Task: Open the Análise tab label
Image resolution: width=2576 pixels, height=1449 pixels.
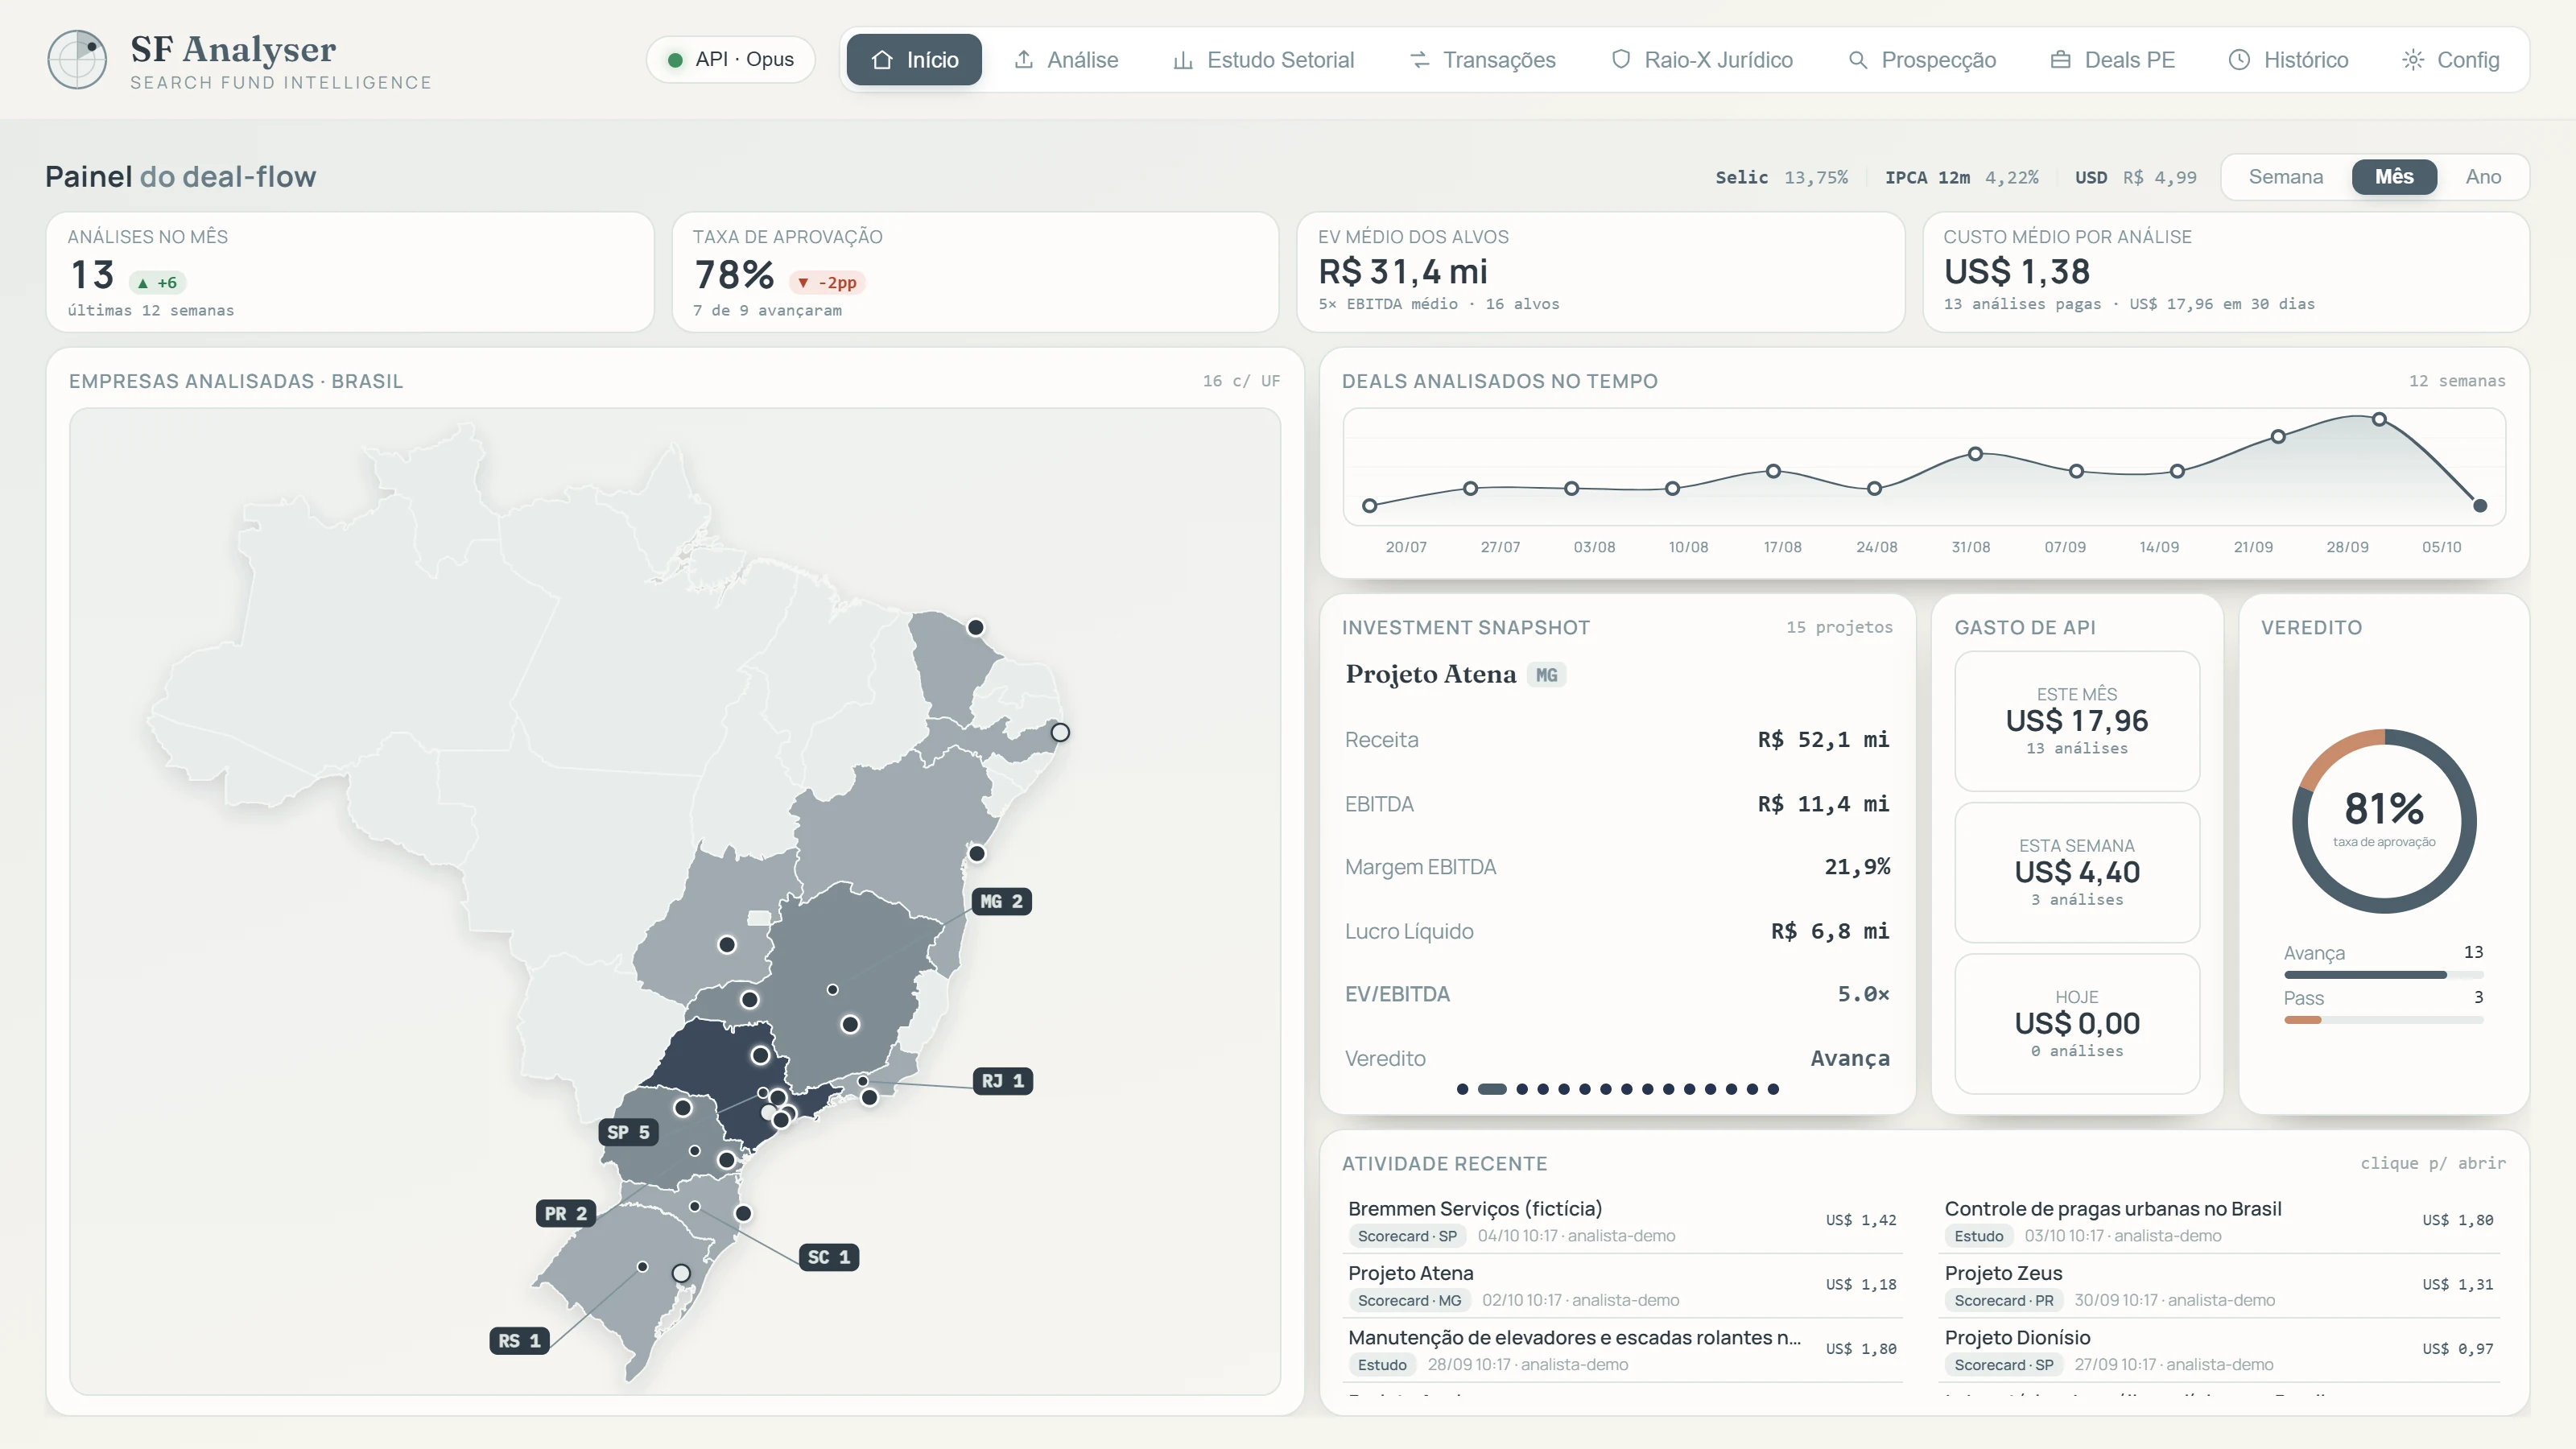Action: 1083,60
